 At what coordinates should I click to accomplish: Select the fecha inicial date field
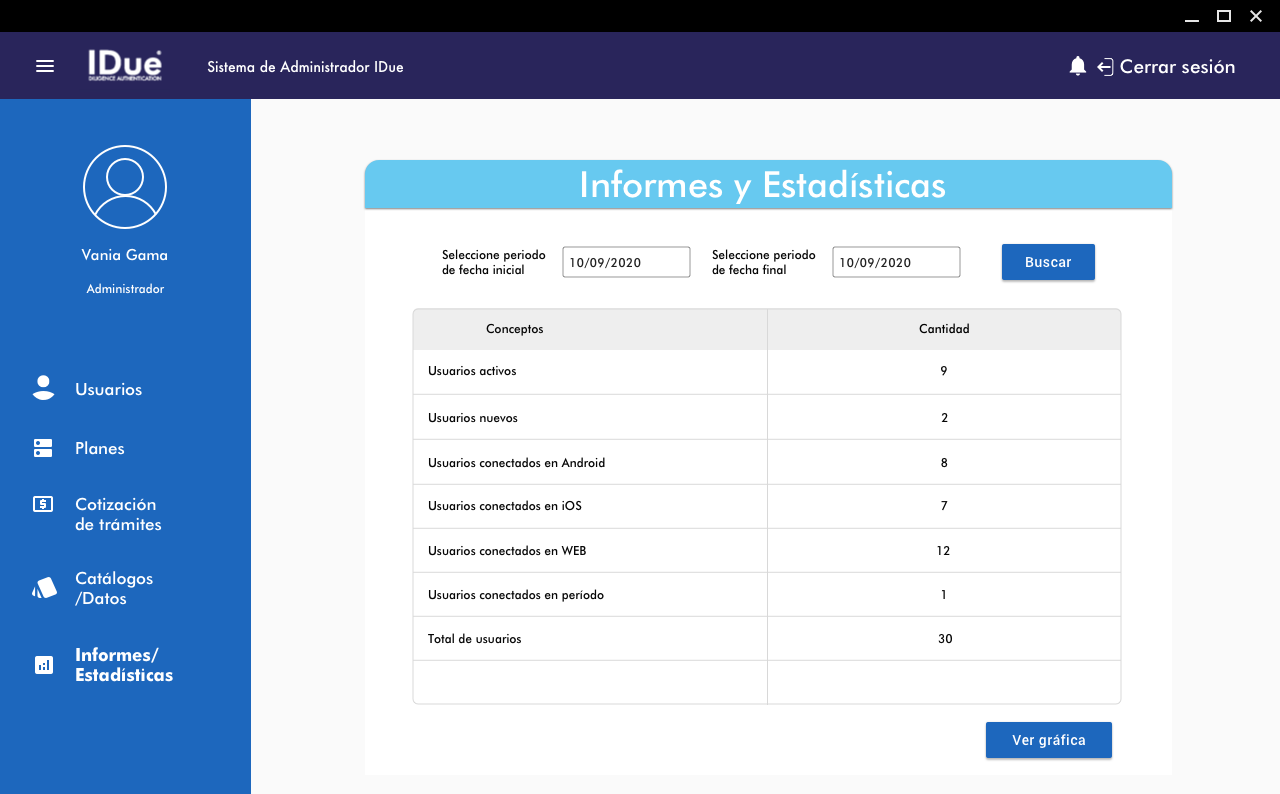pos(626,262)
